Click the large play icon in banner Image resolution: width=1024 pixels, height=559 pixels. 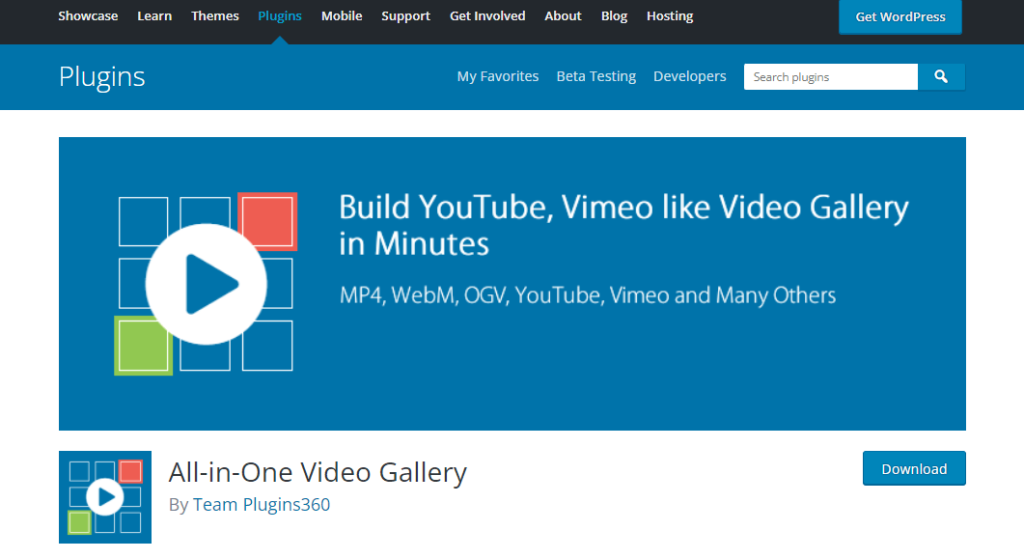click(206, 284)
